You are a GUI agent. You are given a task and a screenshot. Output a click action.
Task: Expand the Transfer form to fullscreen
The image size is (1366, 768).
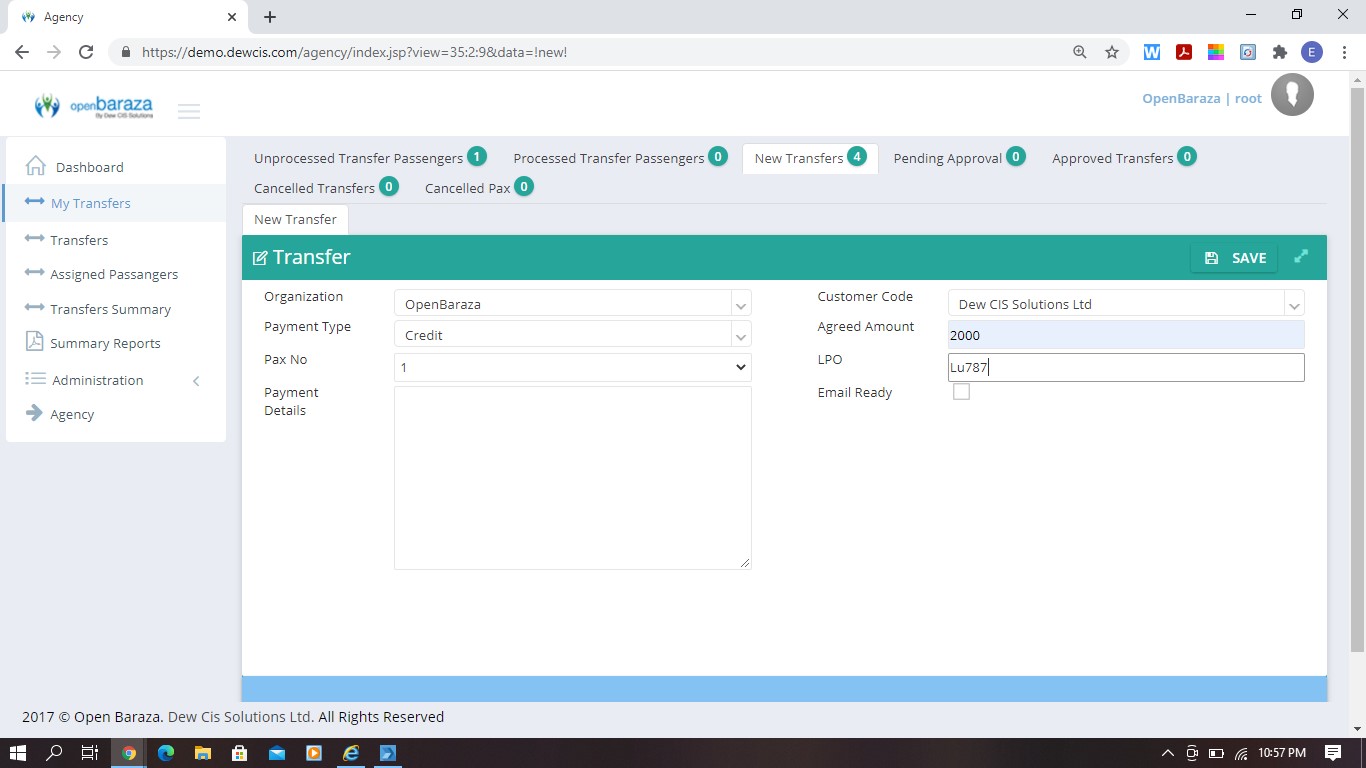click(x=1301, y=257)
